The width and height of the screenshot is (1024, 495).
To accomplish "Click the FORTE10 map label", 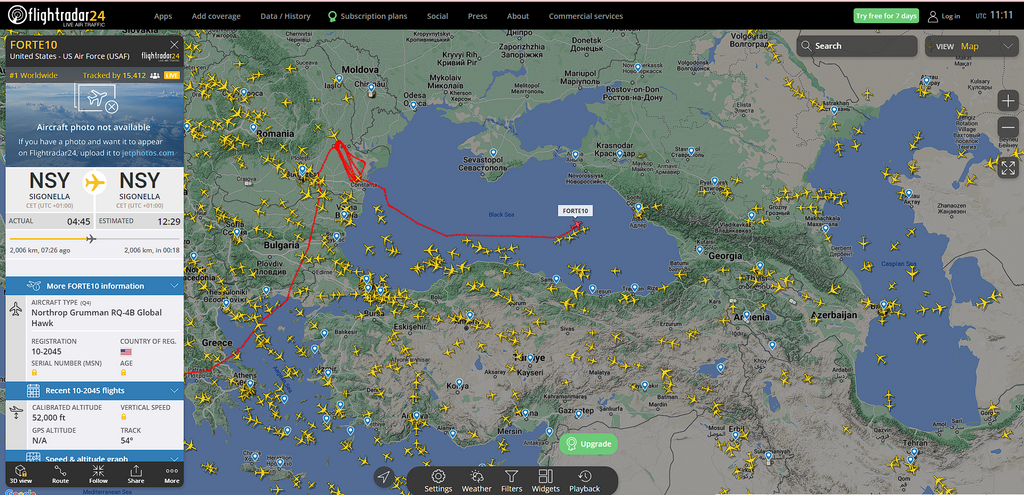I will (x=575, y=211).
